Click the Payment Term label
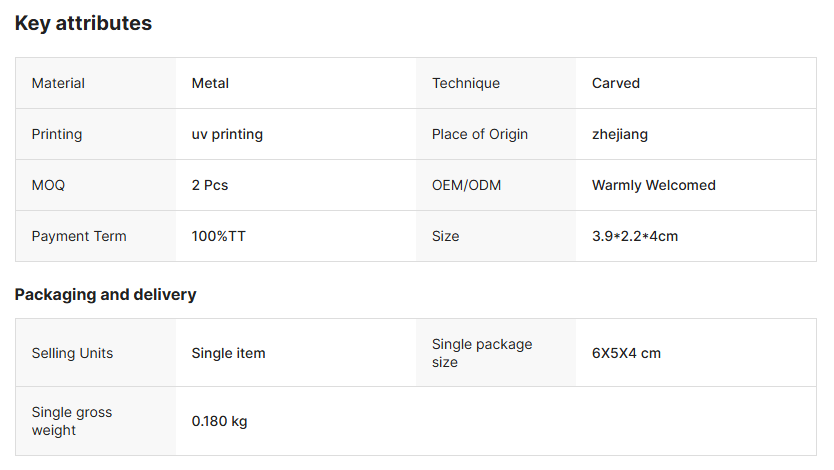Screen dimensions: 834x470 [79, 236]
